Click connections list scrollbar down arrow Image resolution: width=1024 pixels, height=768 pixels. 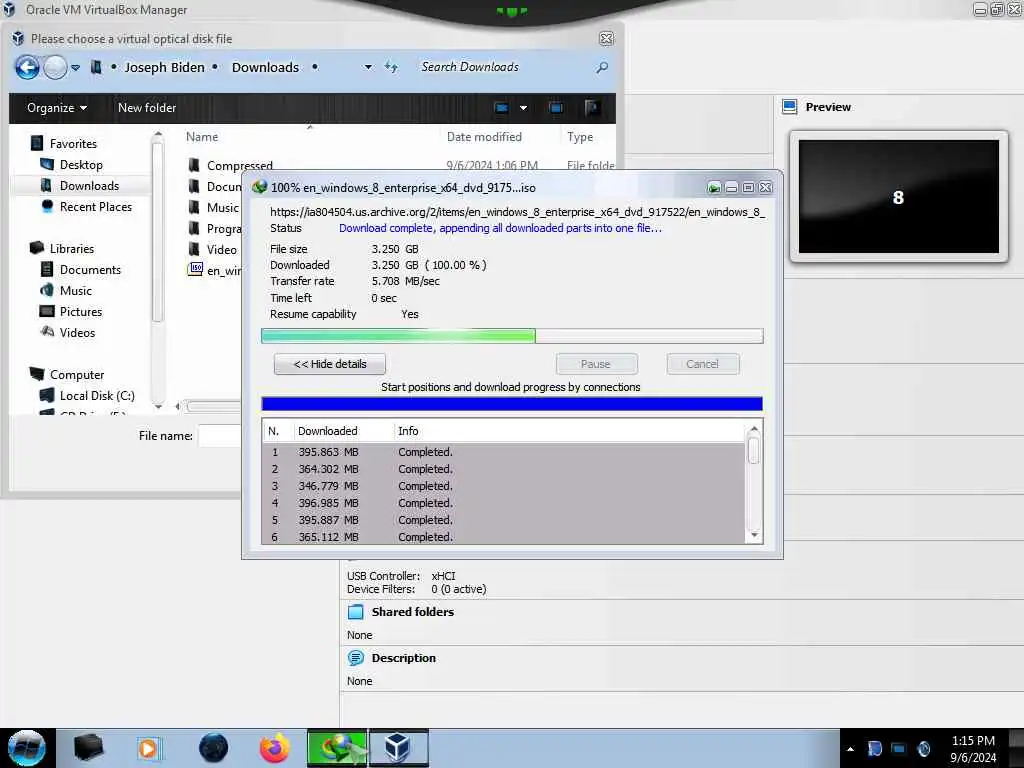click(x=754, y=536)
